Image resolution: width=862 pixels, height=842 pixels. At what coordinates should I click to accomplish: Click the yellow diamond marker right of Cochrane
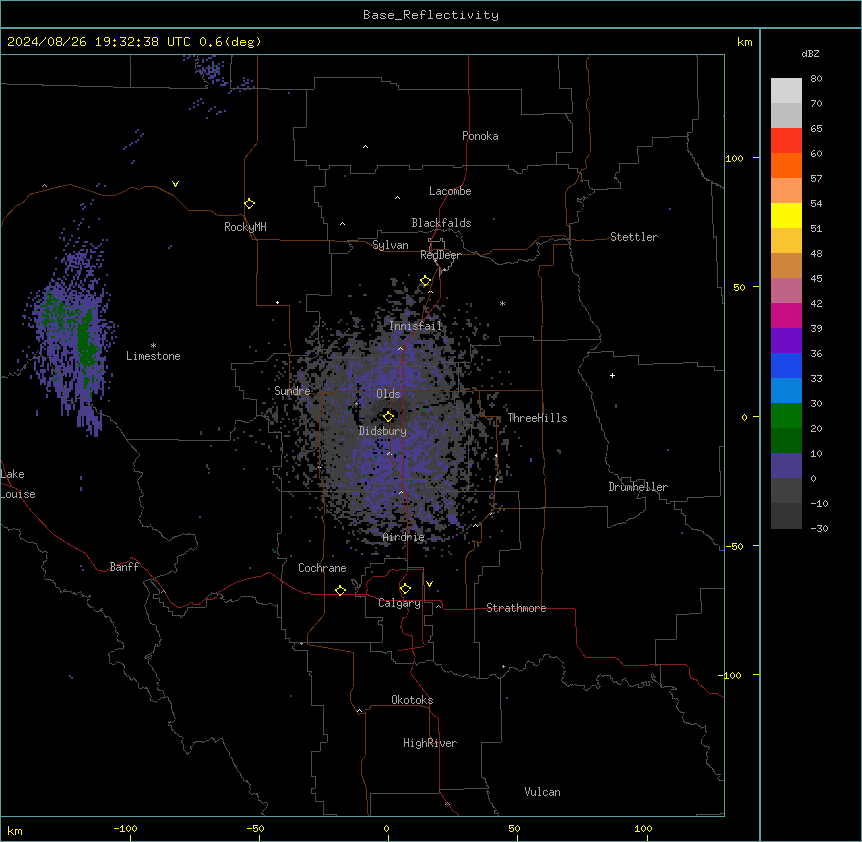coord(340,590)
